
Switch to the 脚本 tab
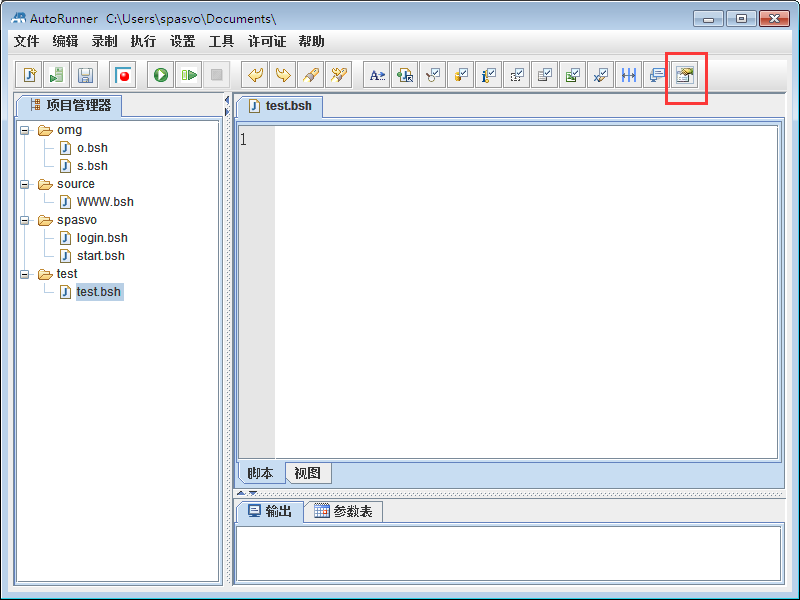pyautogui.click(x=261, y=473)
